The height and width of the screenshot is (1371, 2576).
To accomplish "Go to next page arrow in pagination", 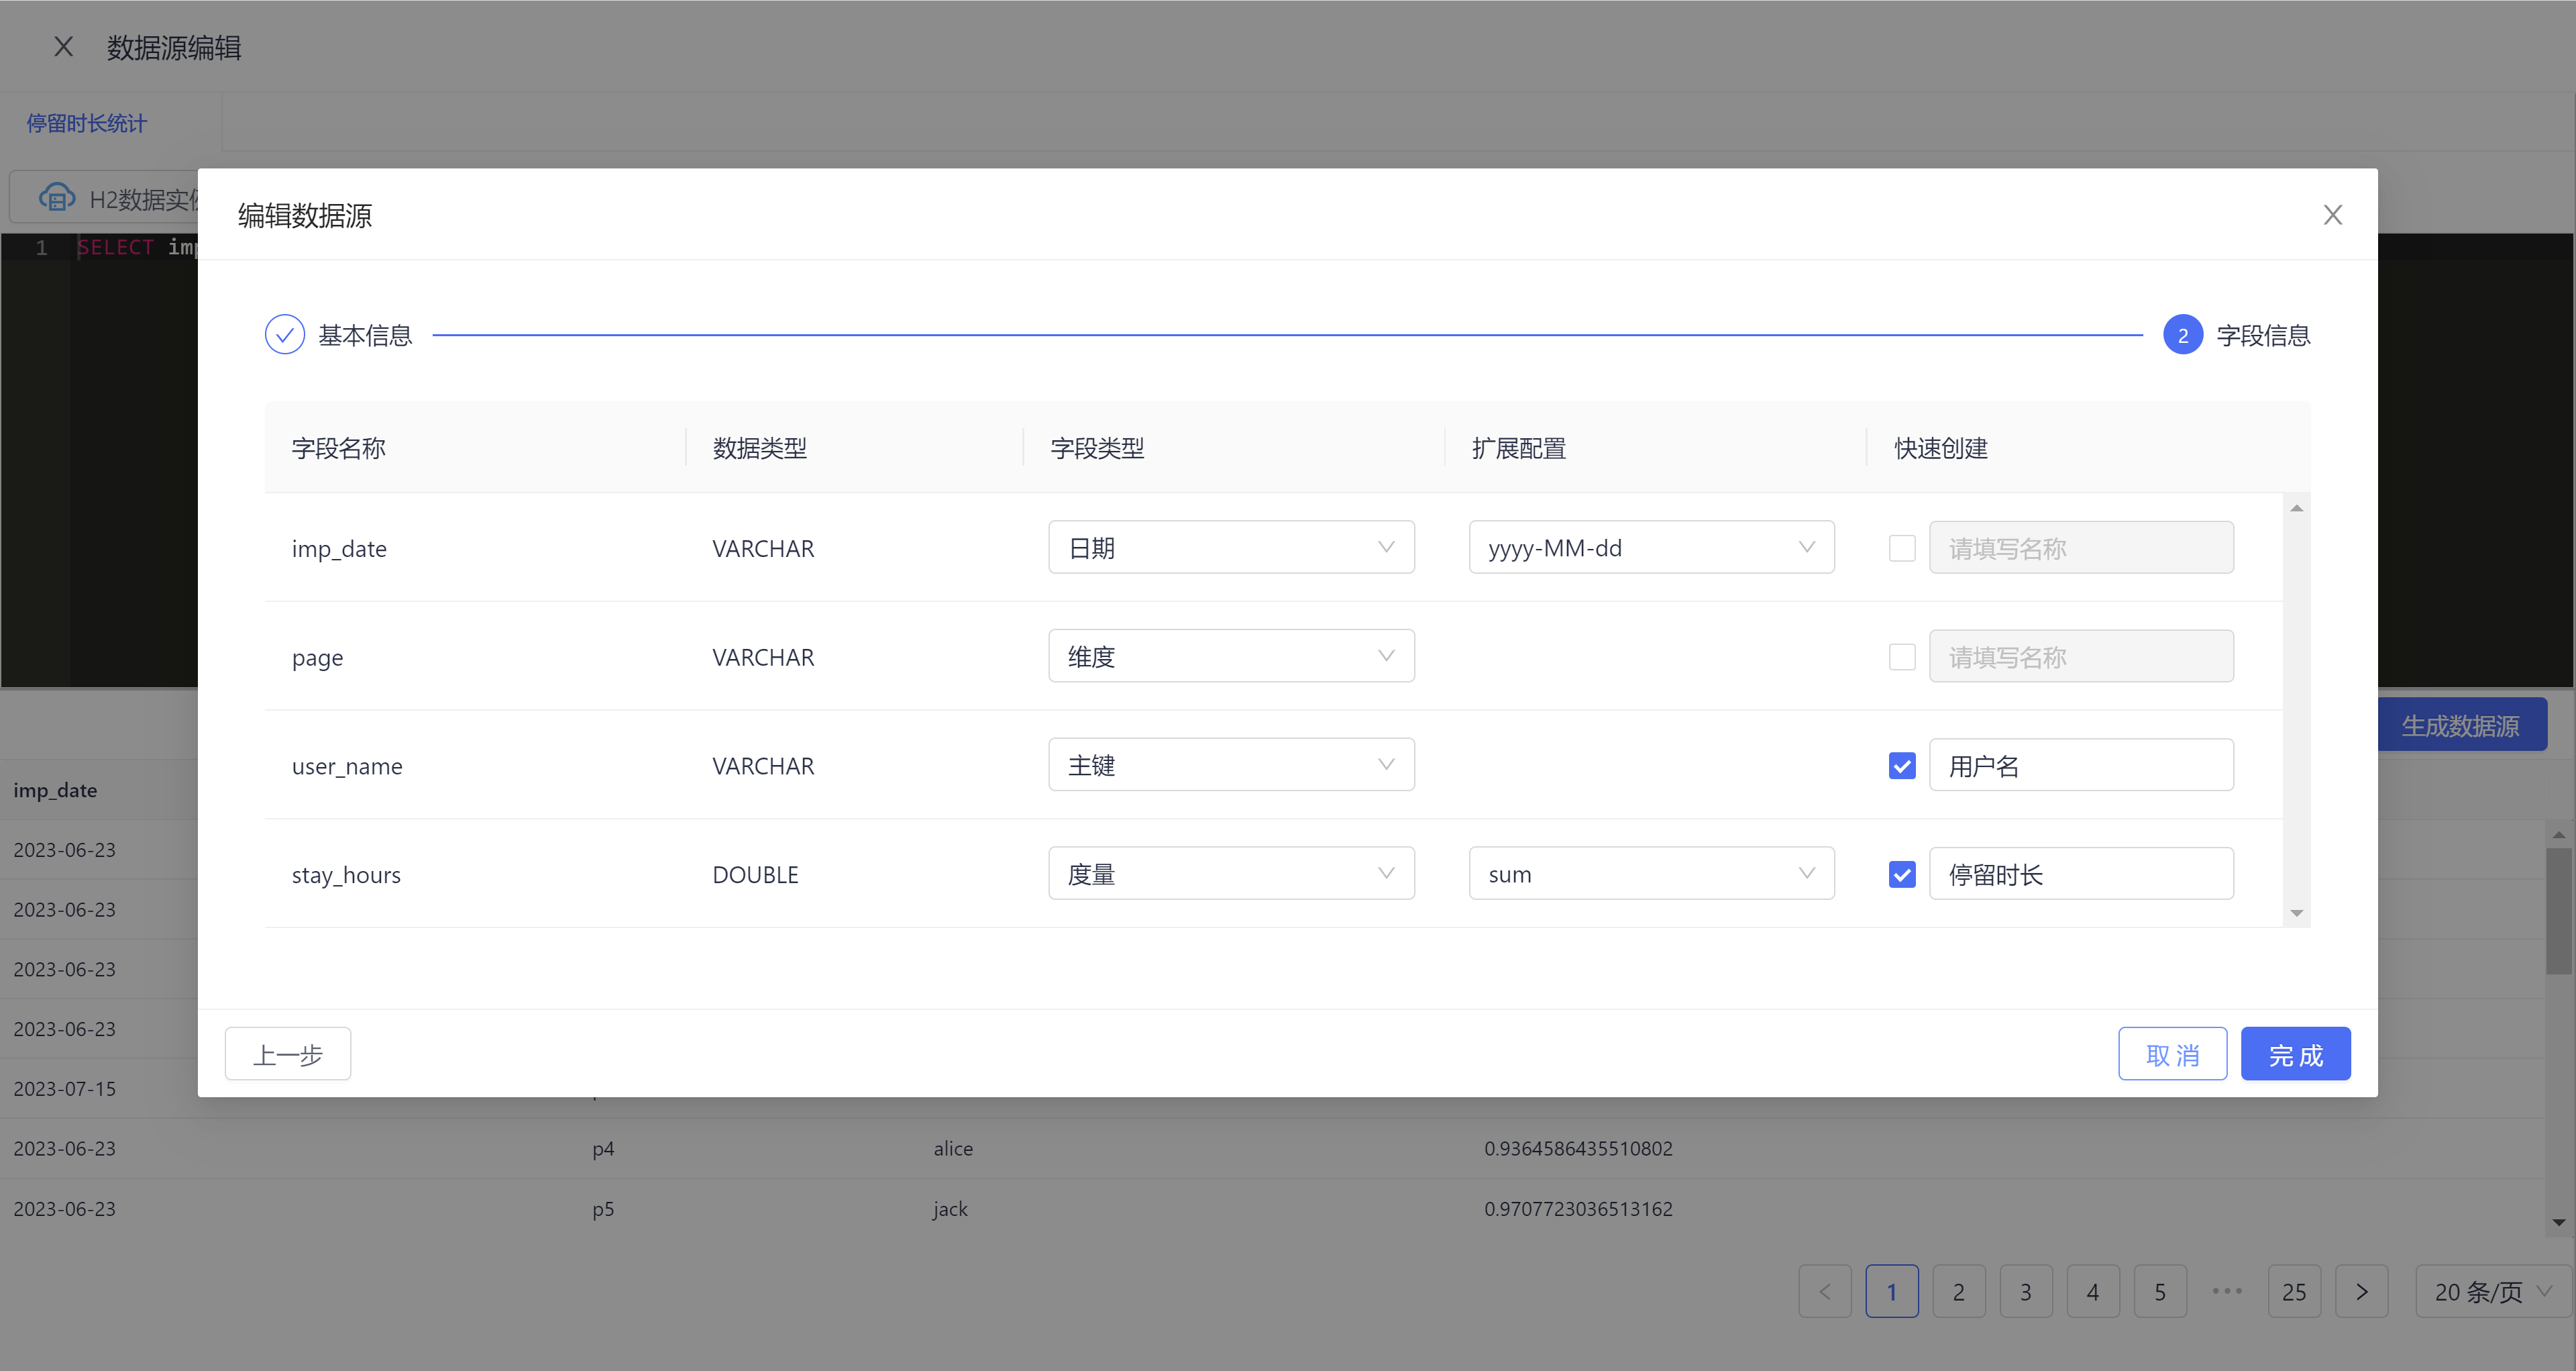I will click(2361, 1291).
